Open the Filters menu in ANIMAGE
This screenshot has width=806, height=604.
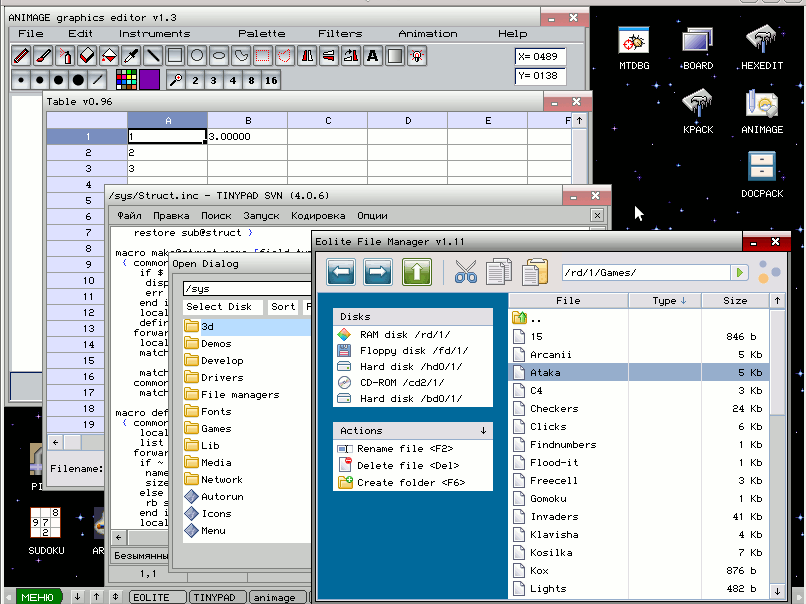click(x=340, y=33)
